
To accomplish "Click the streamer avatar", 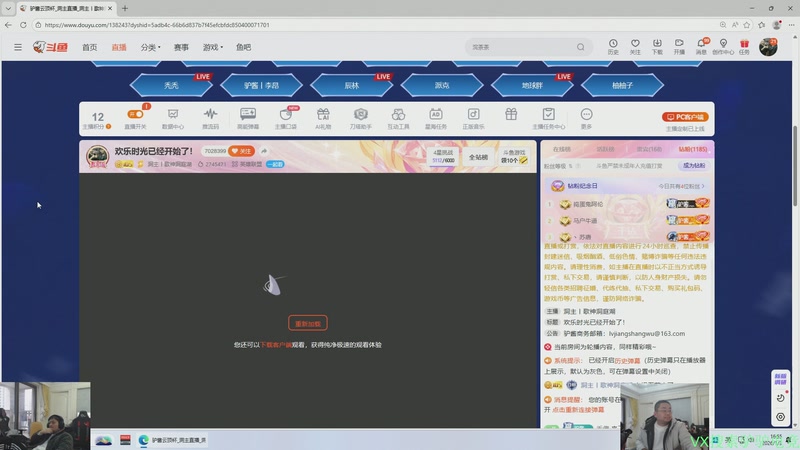I will 97,156.
